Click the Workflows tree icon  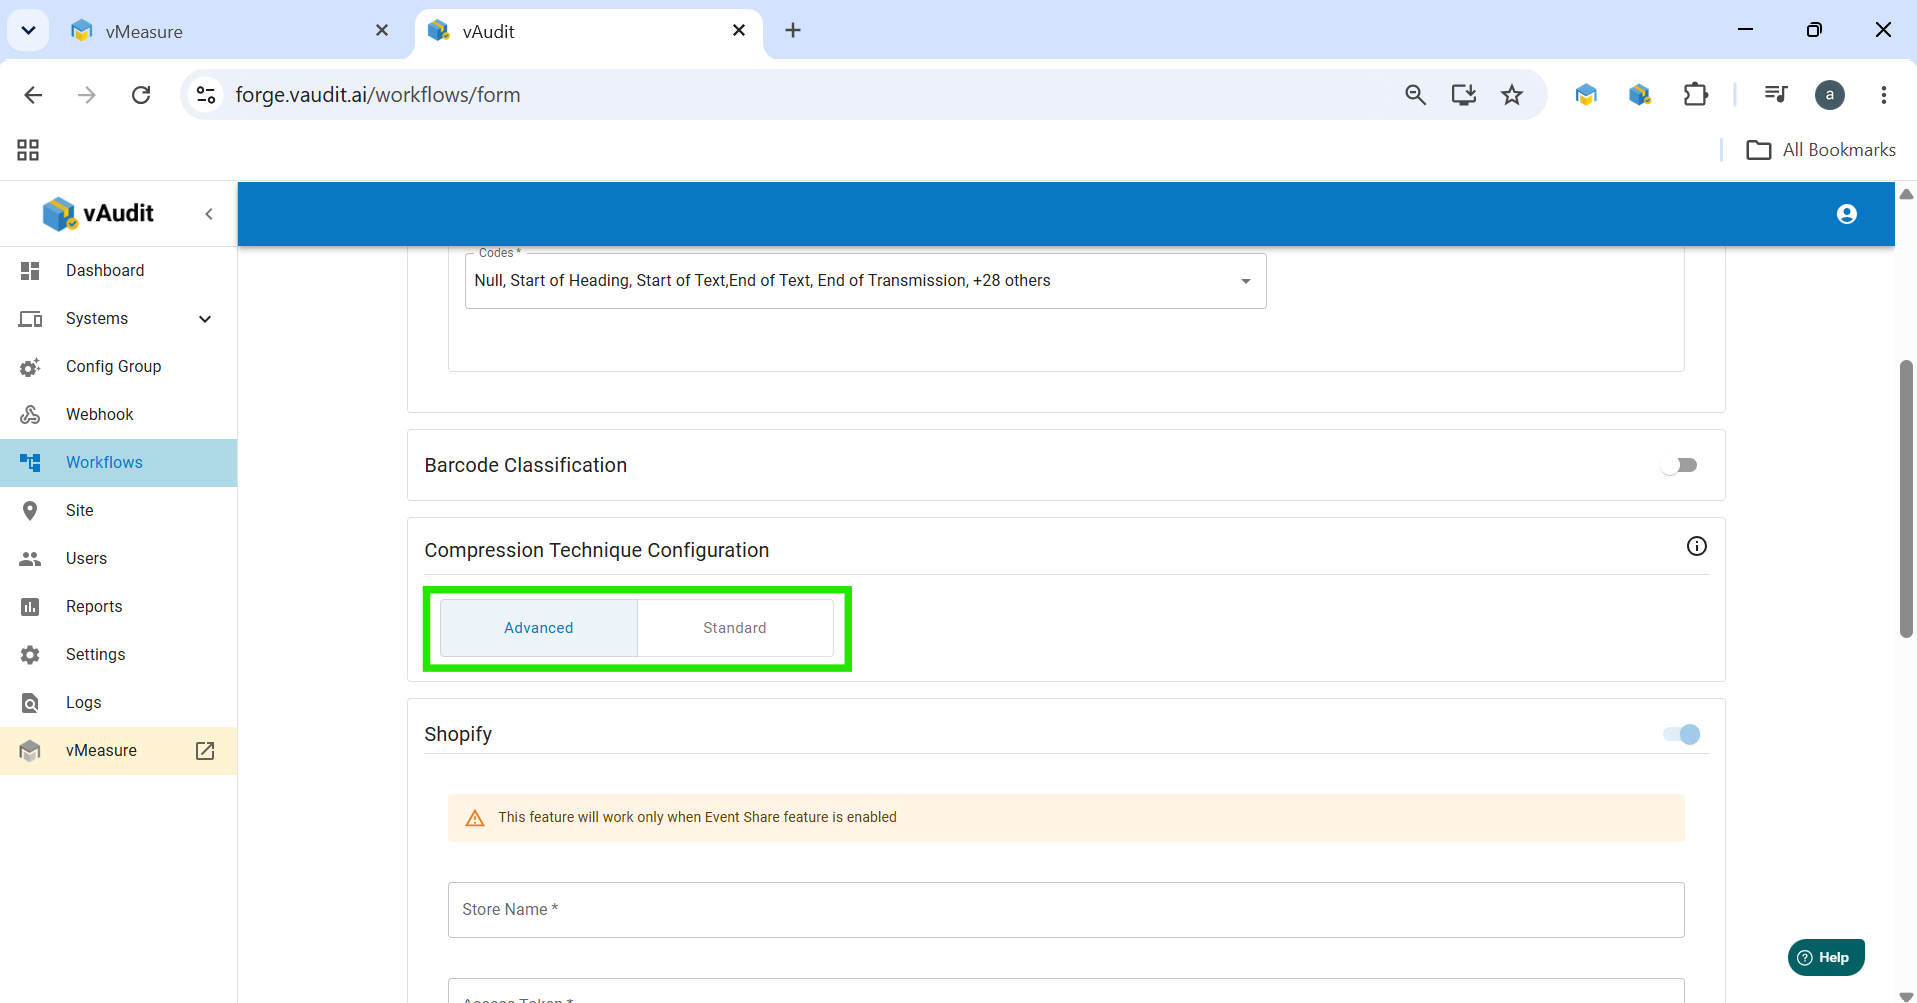coord(30,463)
